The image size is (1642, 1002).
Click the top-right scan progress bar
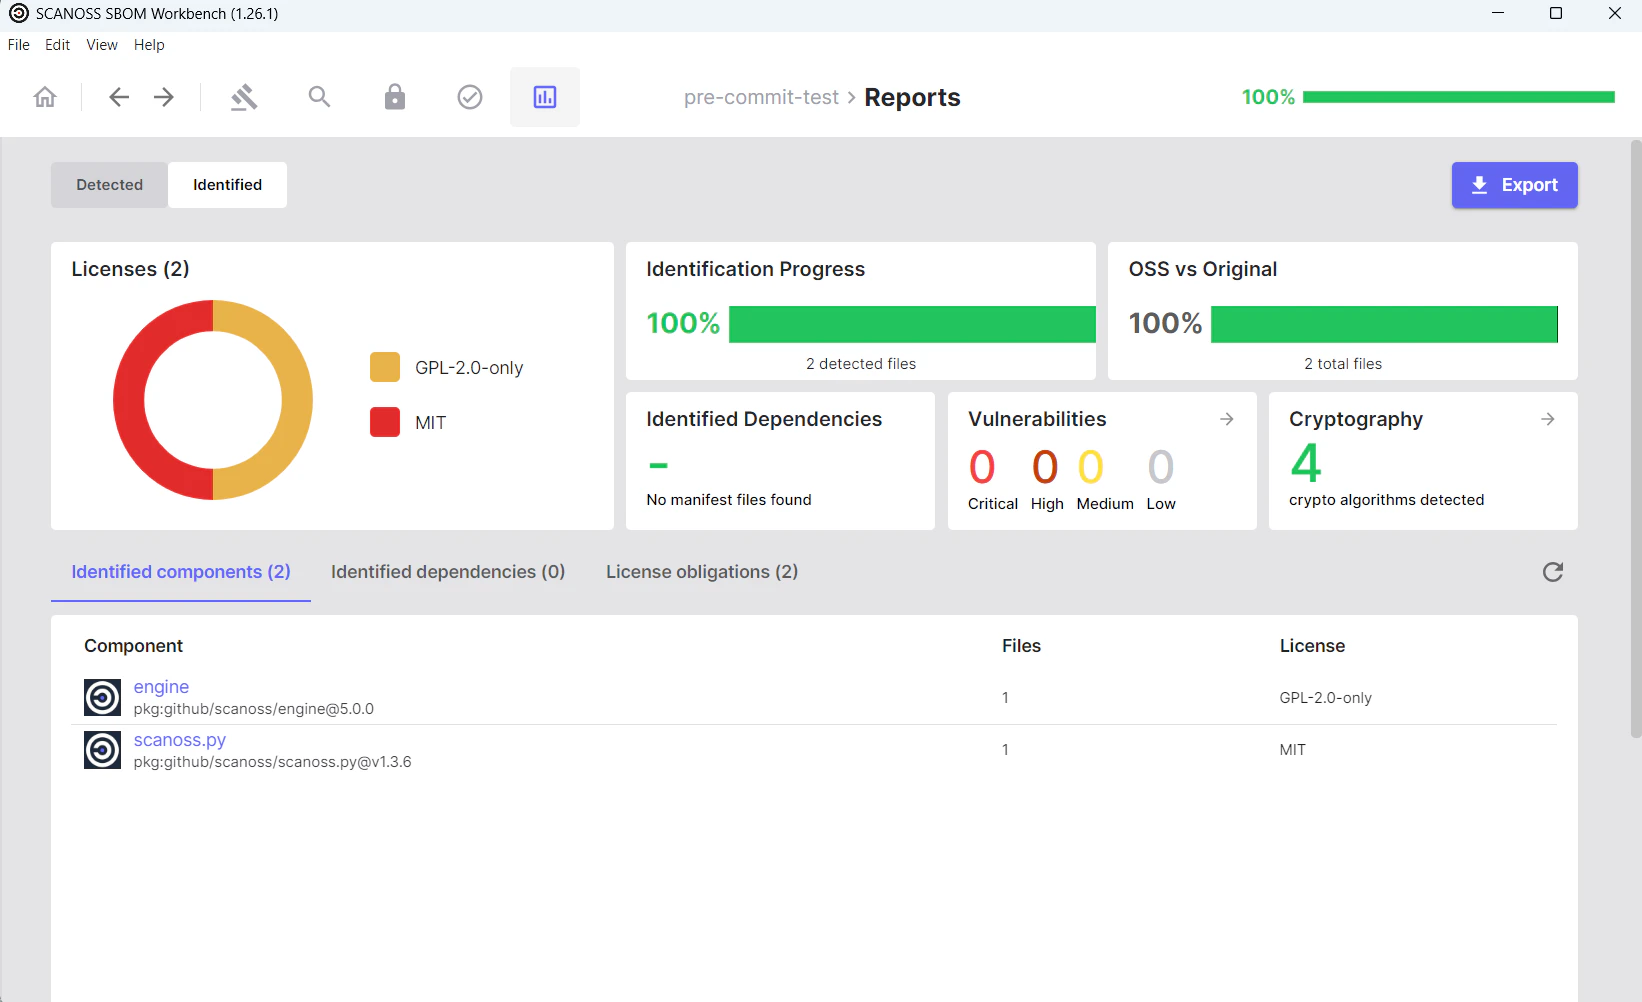pyautogui.click(x=1459, y=97)
